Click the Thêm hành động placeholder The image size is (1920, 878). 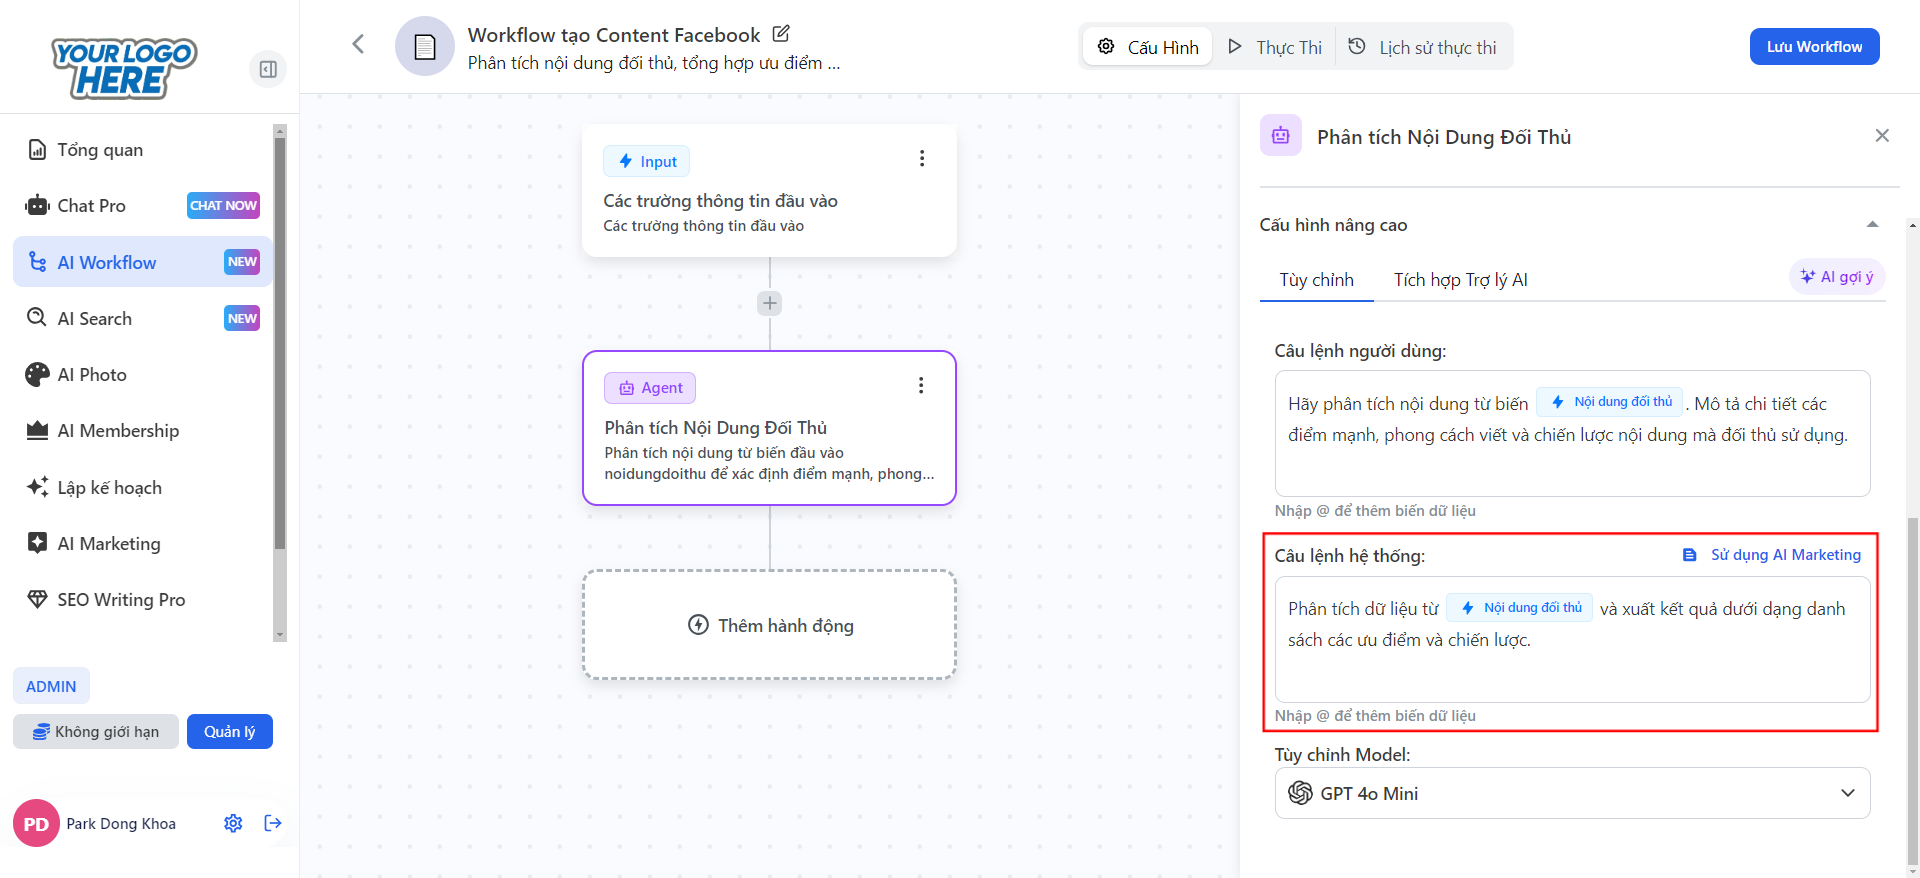tap(769, 625)
